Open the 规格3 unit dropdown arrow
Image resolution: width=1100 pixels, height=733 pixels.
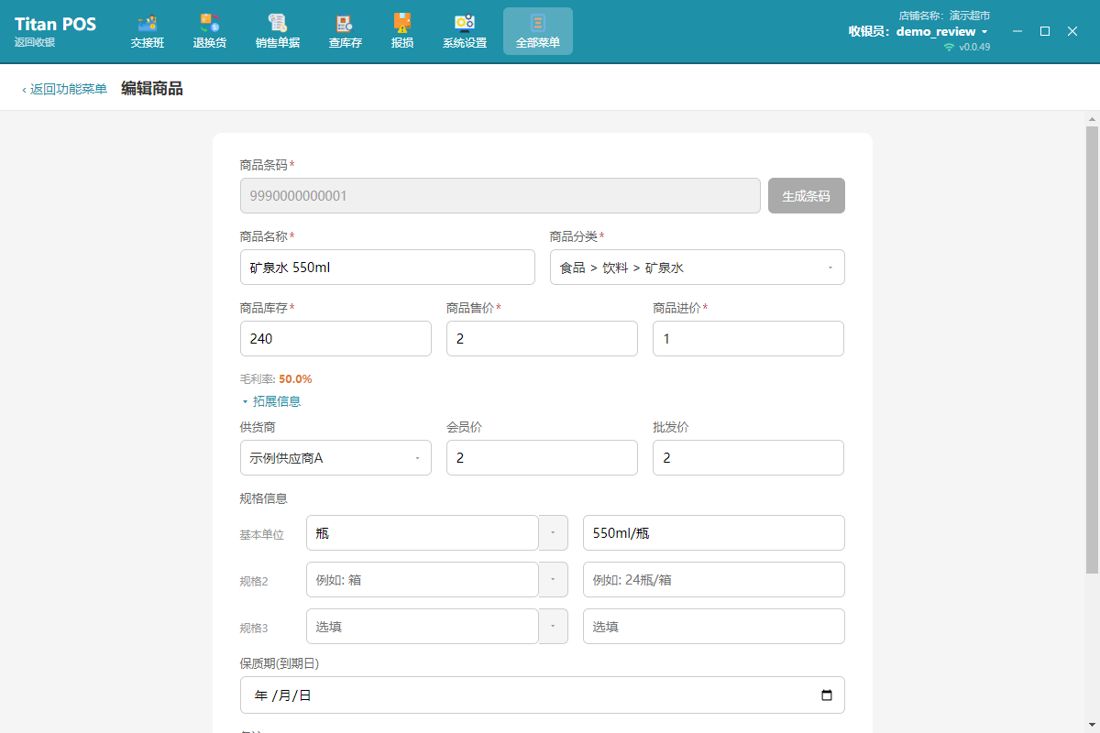click(x=553, y=626)
